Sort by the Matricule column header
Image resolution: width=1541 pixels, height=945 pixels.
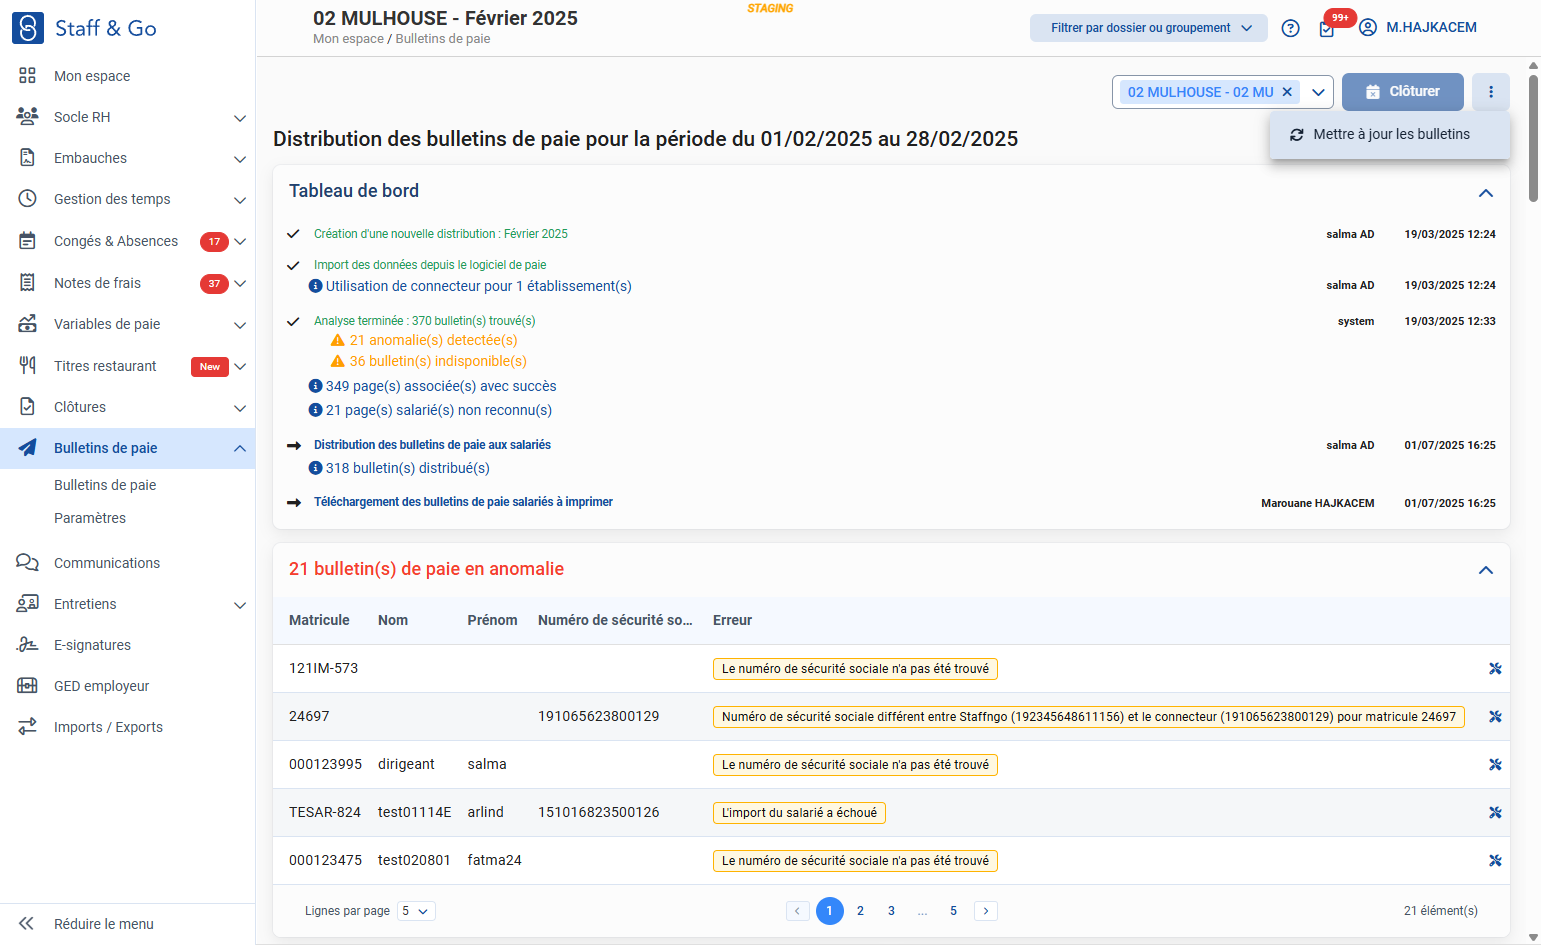point(319,621)
